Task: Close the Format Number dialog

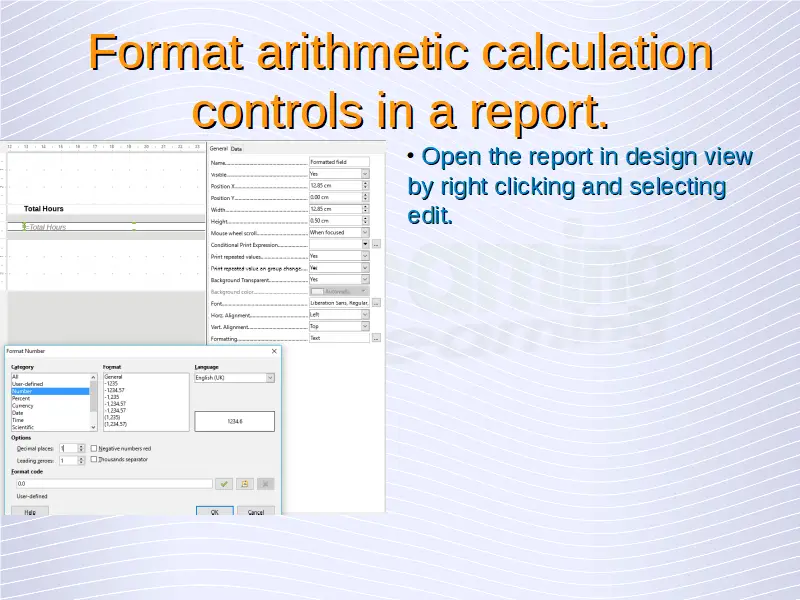Action: point(274,351)
